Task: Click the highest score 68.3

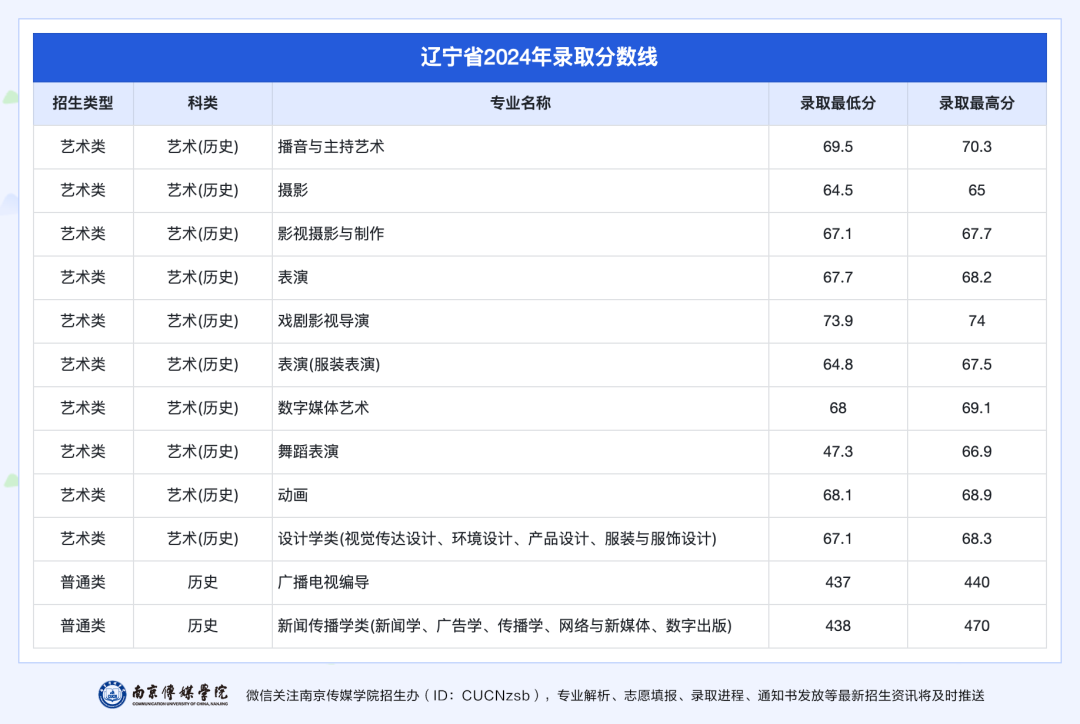Action: pos(977,539)
